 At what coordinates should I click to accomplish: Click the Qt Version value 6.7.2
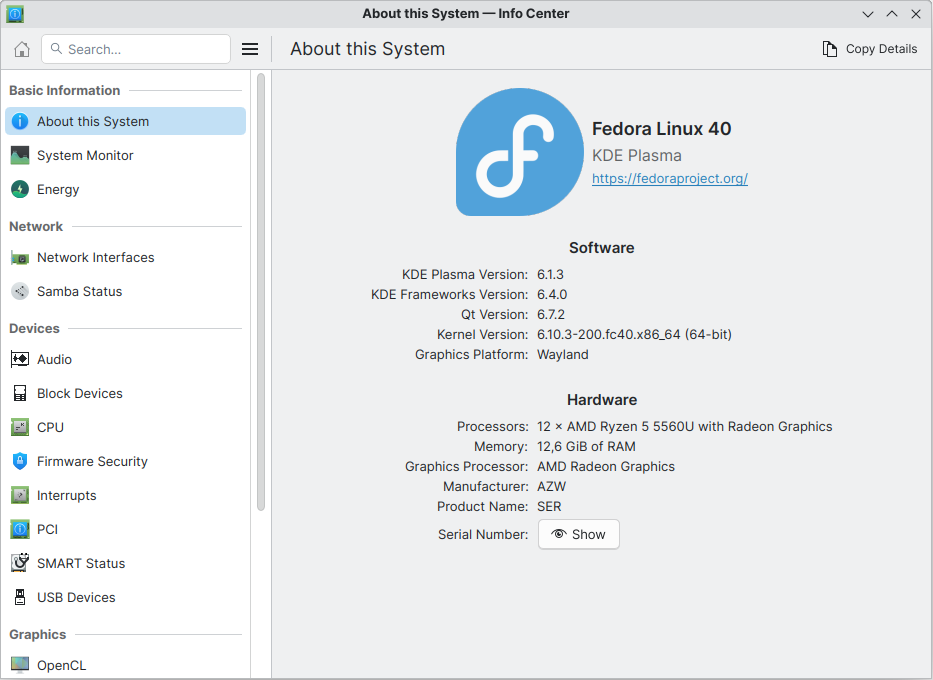click(x=551, y=314)
